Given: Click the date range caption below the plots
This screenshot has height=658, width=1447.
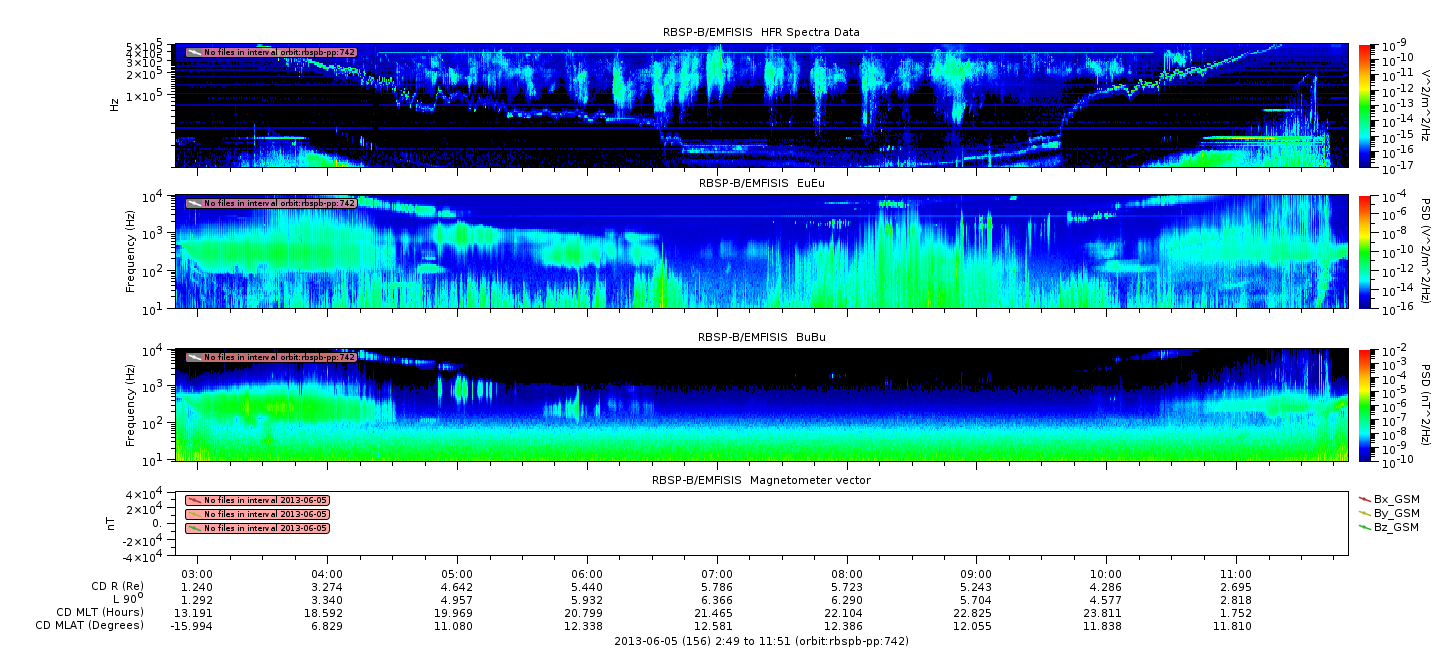Looking at the screenshot, I should (760, 641).
